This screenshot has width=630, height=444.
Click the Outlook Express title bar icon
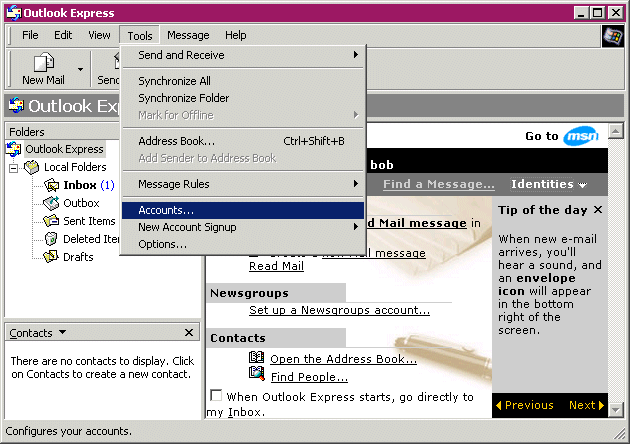(x=14, y=13)
